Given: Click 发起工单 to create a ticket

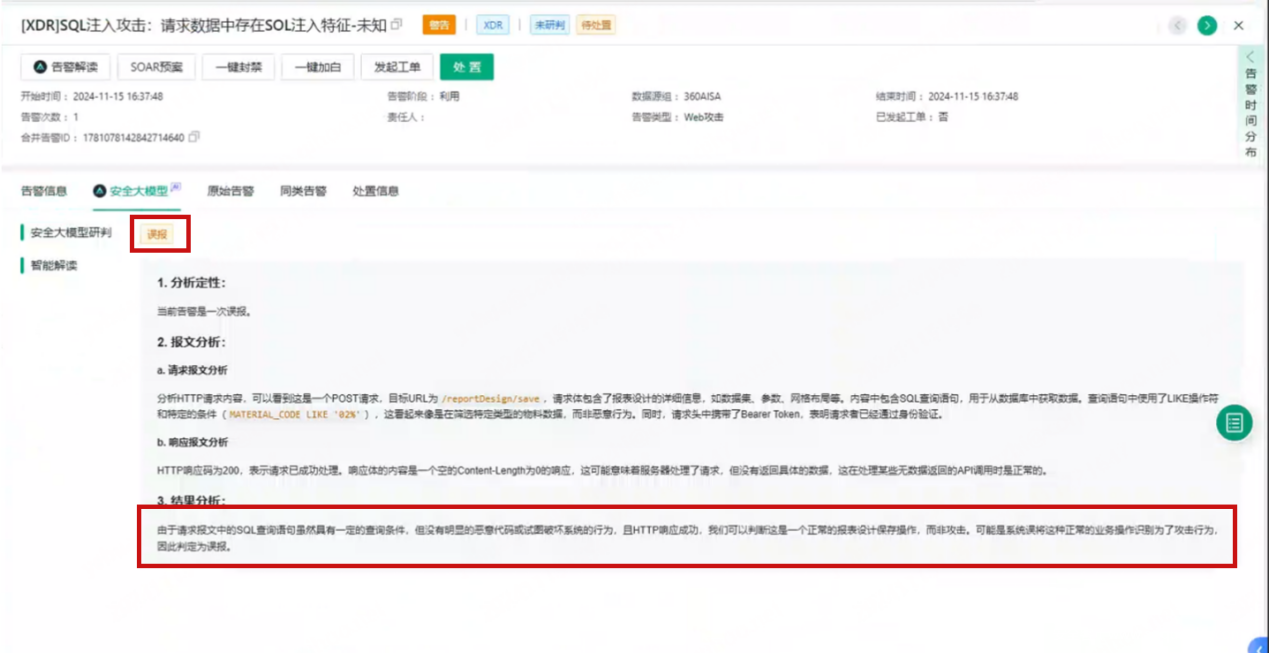Looking at the screenshot, I should [x=397, y=67].
